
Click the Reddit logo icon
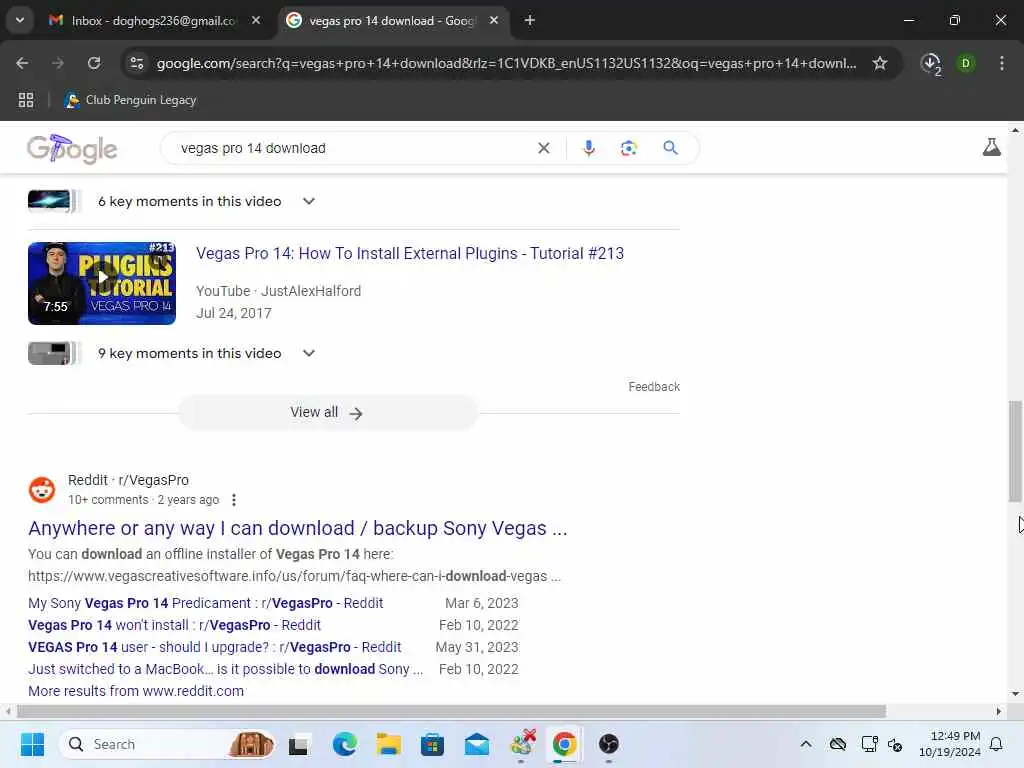pyautogui.click(x=42, y=490)
